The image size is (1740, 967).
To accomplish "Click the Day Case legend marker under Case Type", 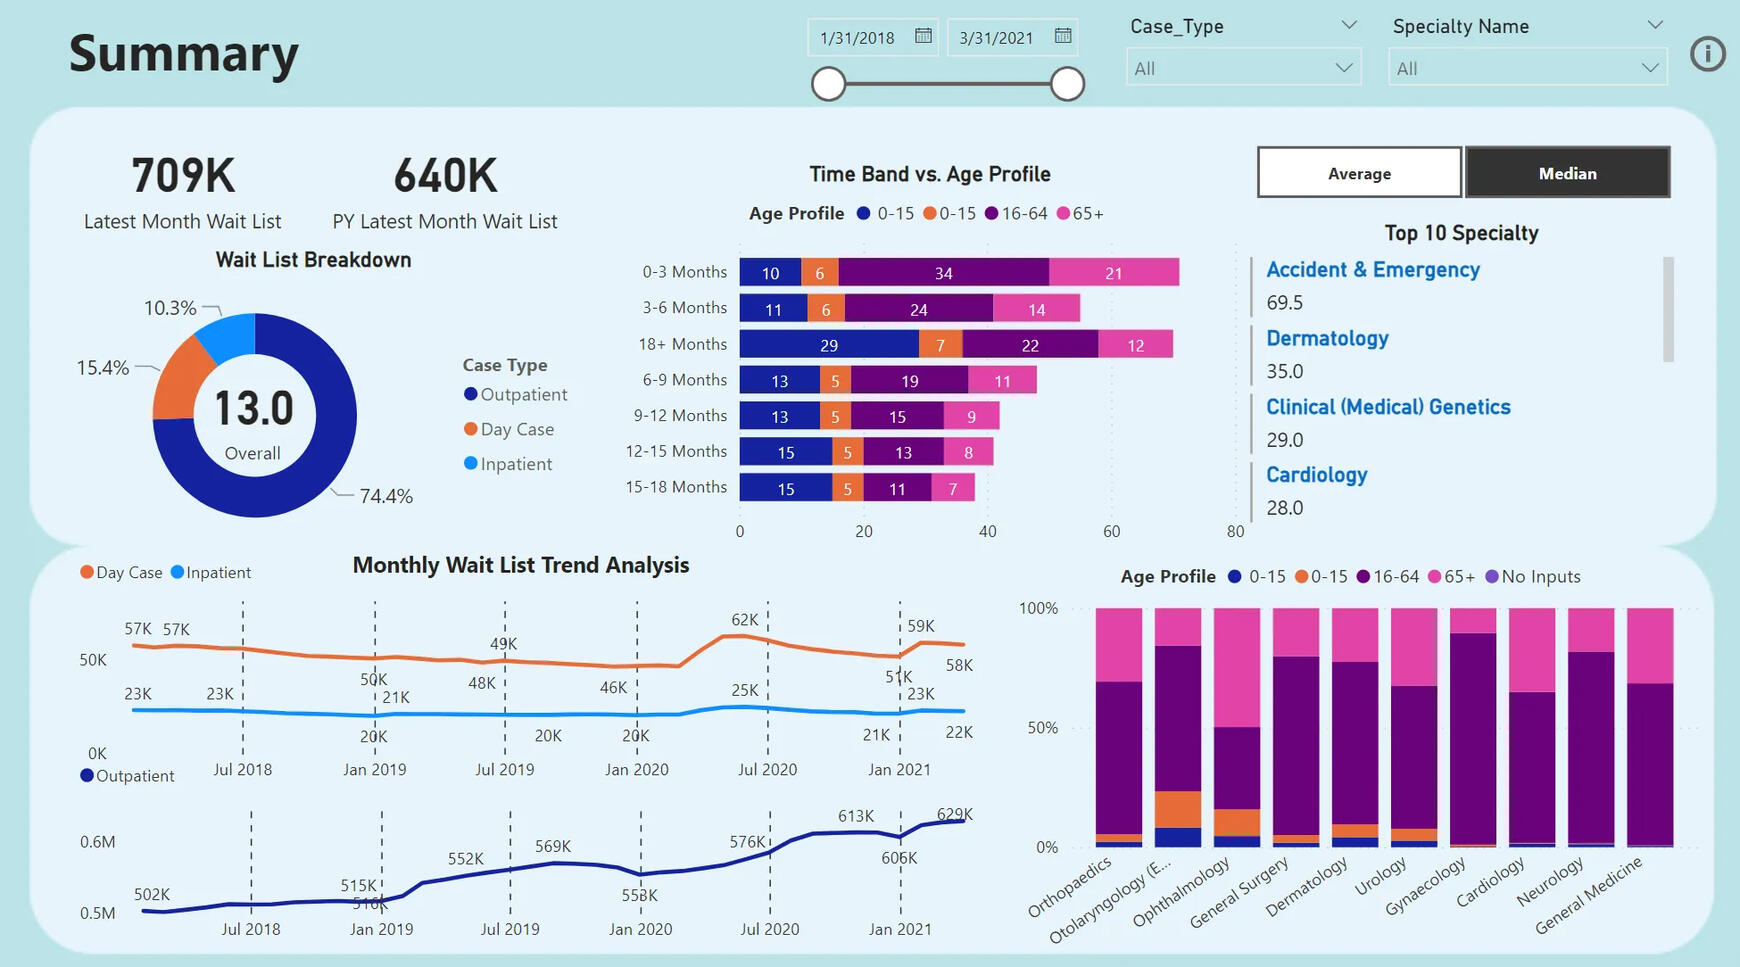I will 470,429.
